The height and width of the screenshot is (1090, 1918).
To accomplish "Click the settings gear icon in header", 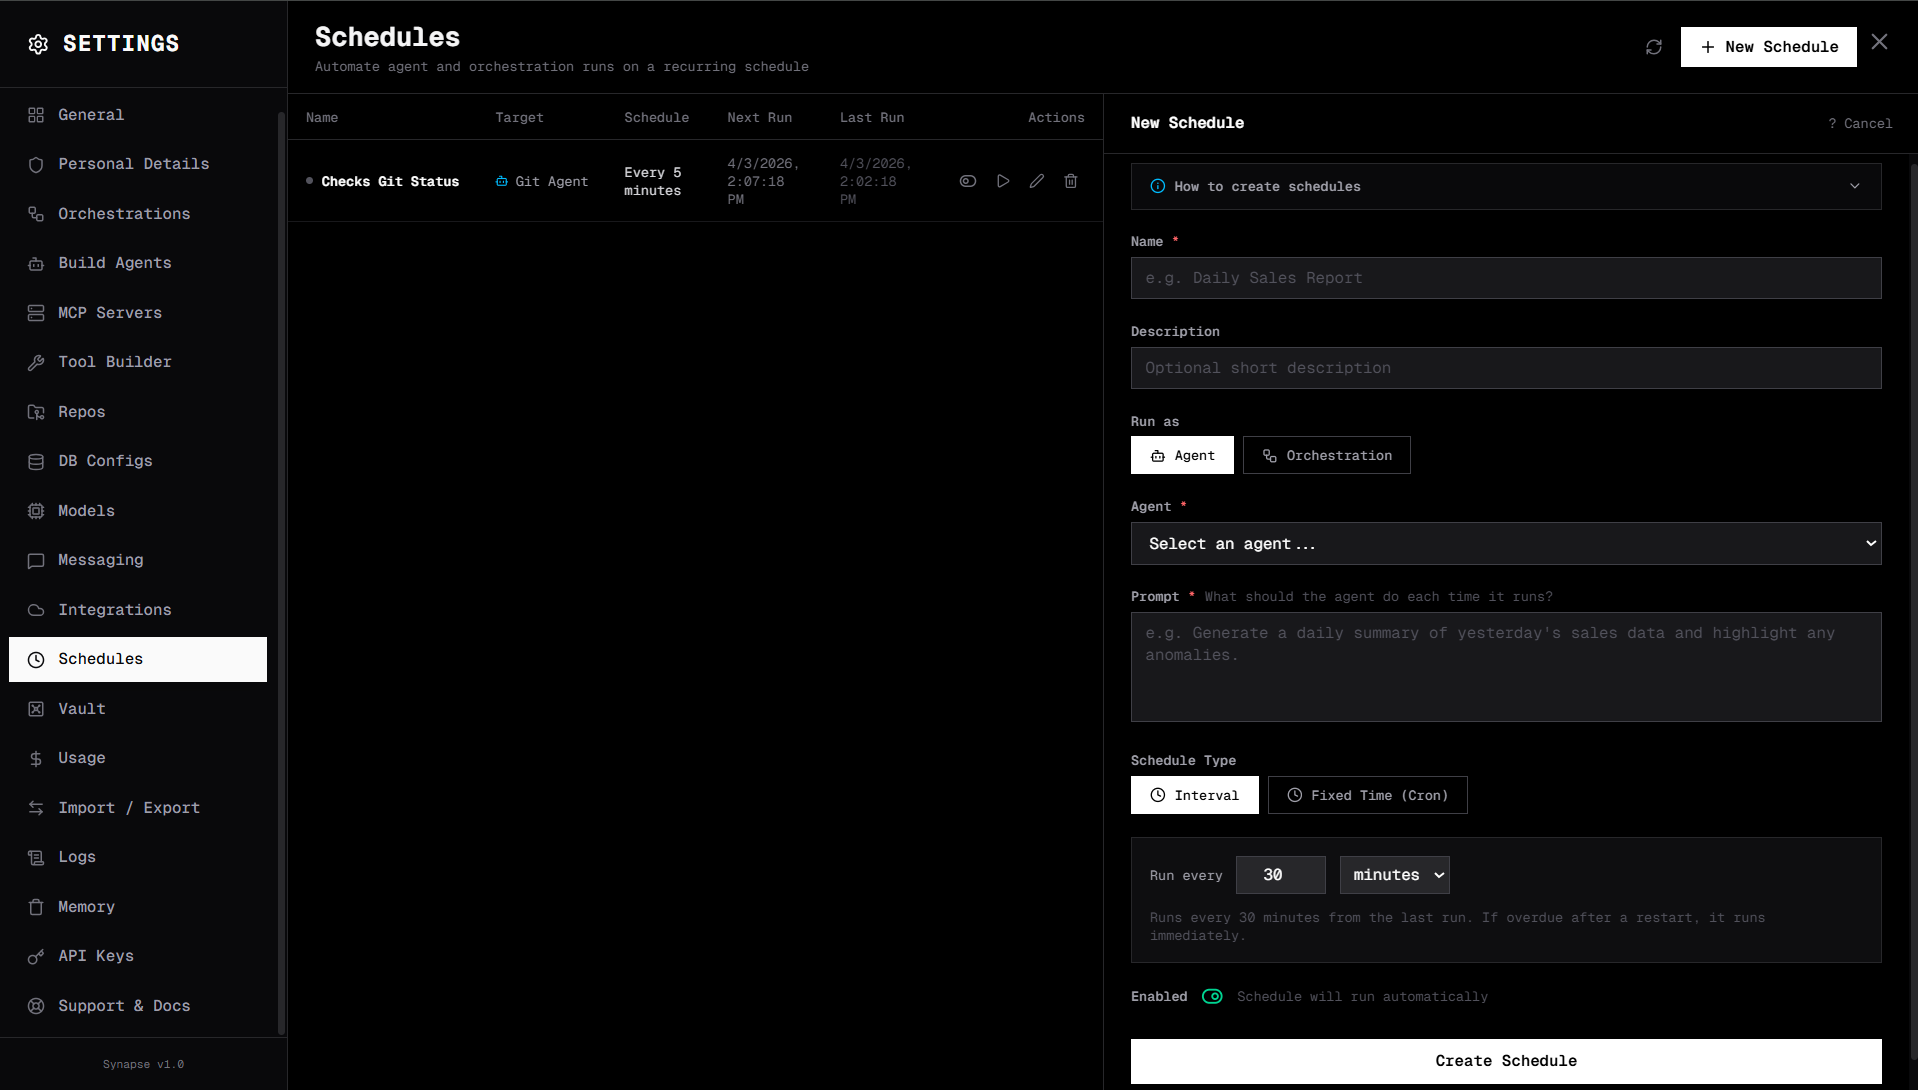I will (x=38, y=44).
